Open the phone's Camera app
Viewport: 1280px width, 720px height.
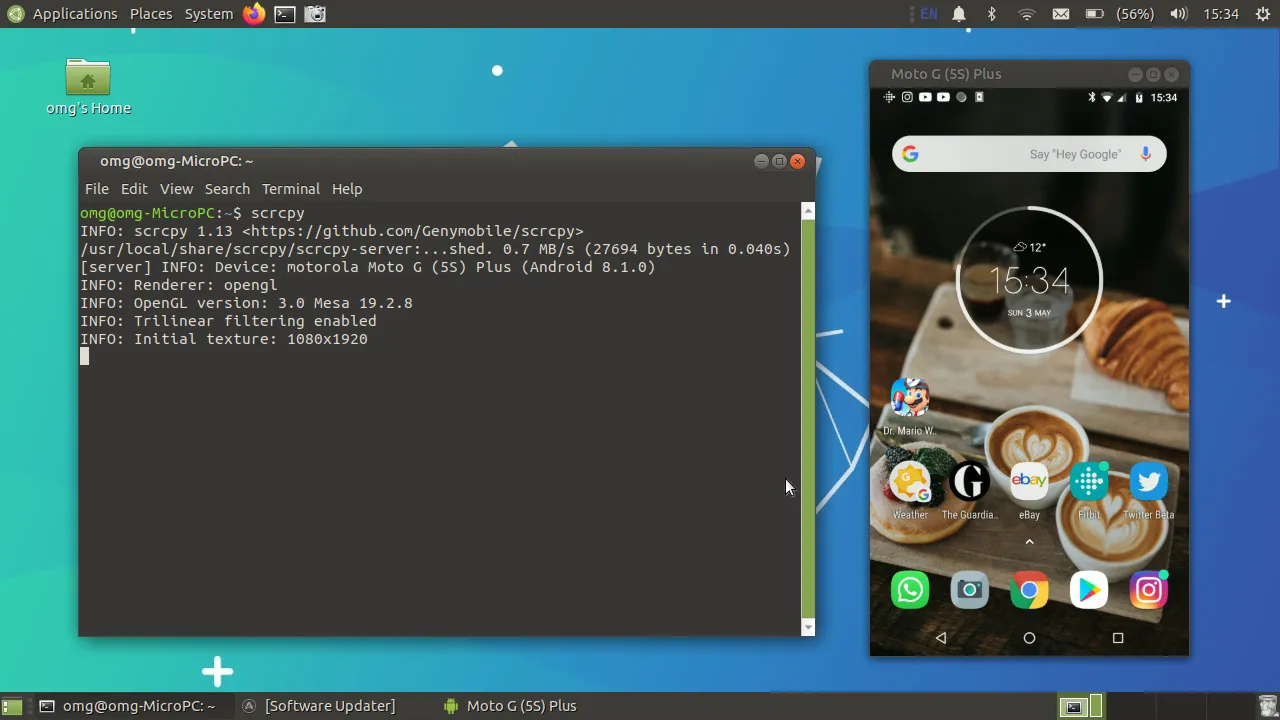point(969,589)
